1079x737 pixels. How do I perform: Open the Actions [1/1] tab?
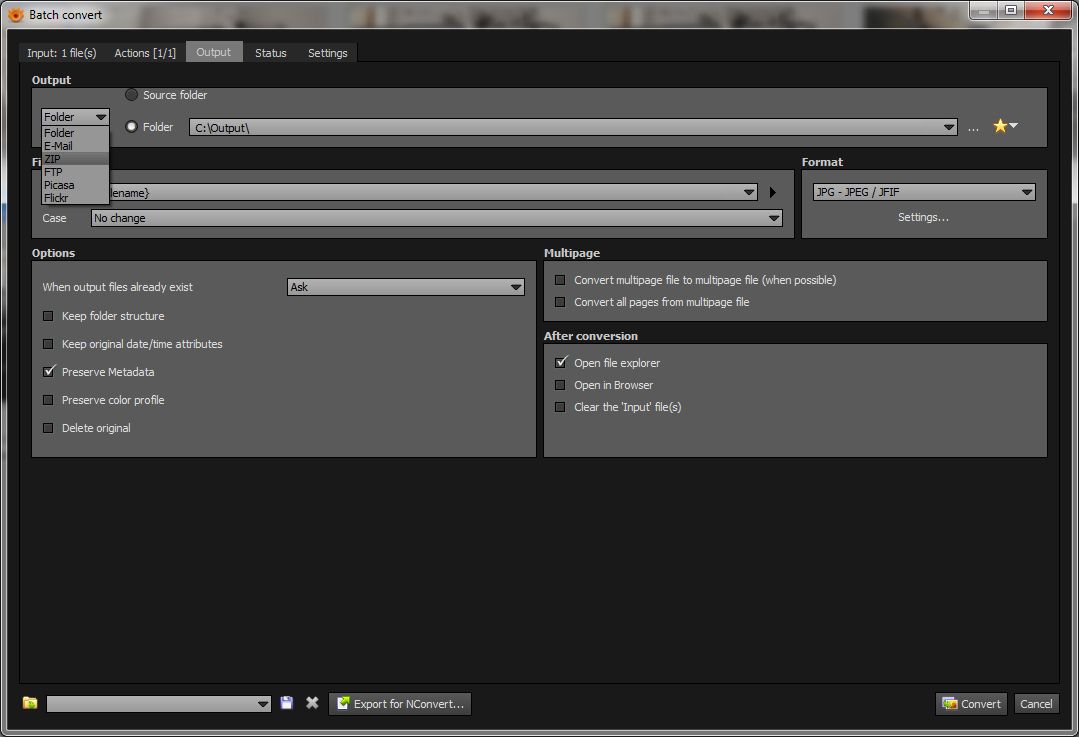click(x=145, y=53)
